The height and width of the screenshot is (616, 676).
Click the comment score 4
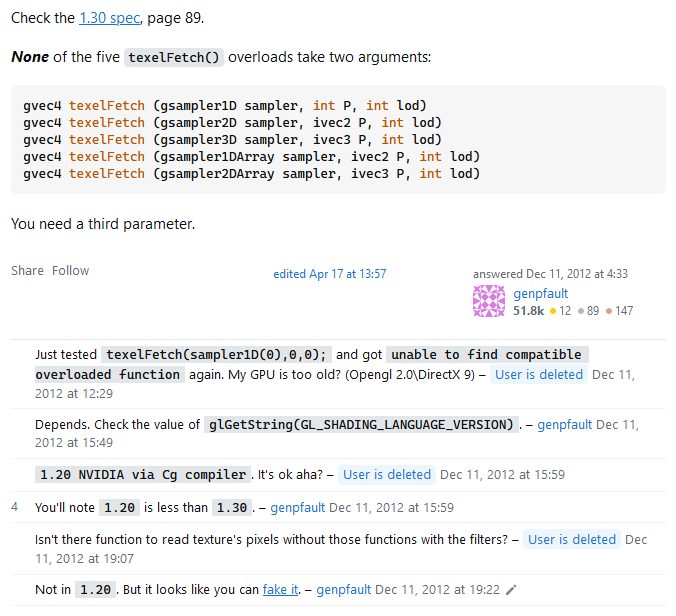tap(15, 508)
